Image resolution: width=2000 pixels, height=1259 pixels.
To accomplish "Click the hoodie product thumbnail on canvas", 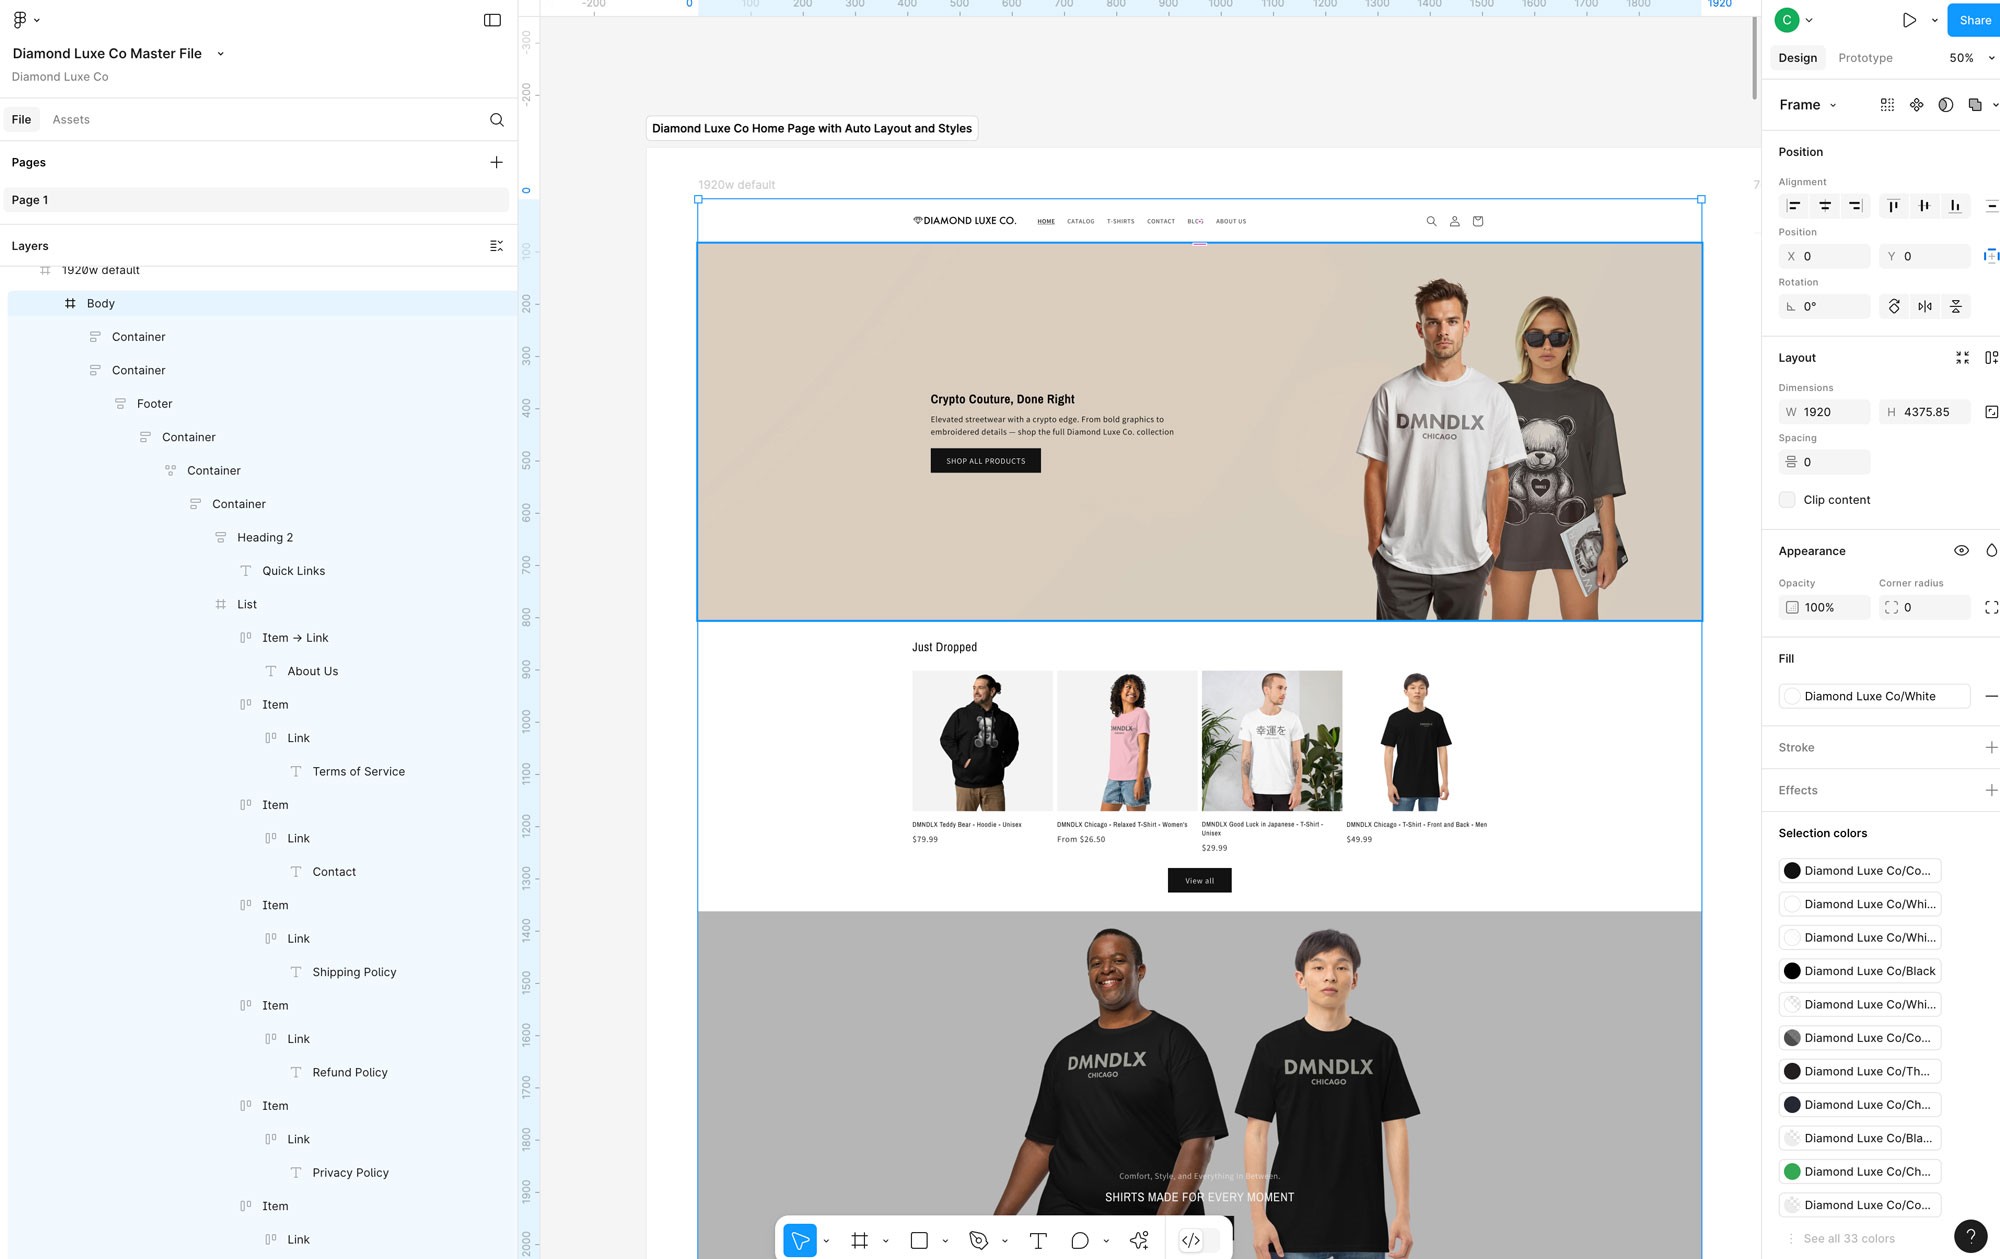I will coord(982,741).
